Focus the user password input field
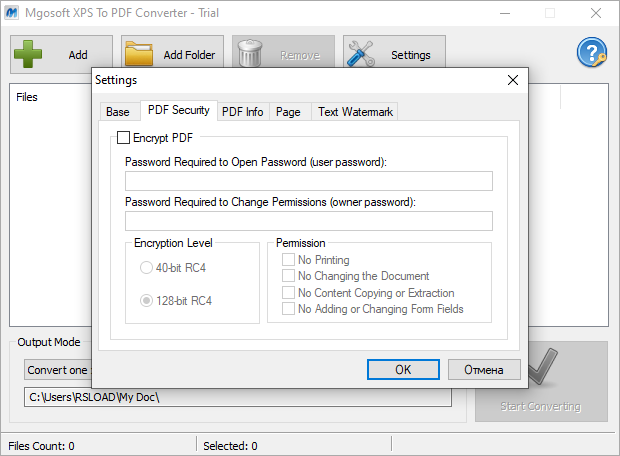 308,181
